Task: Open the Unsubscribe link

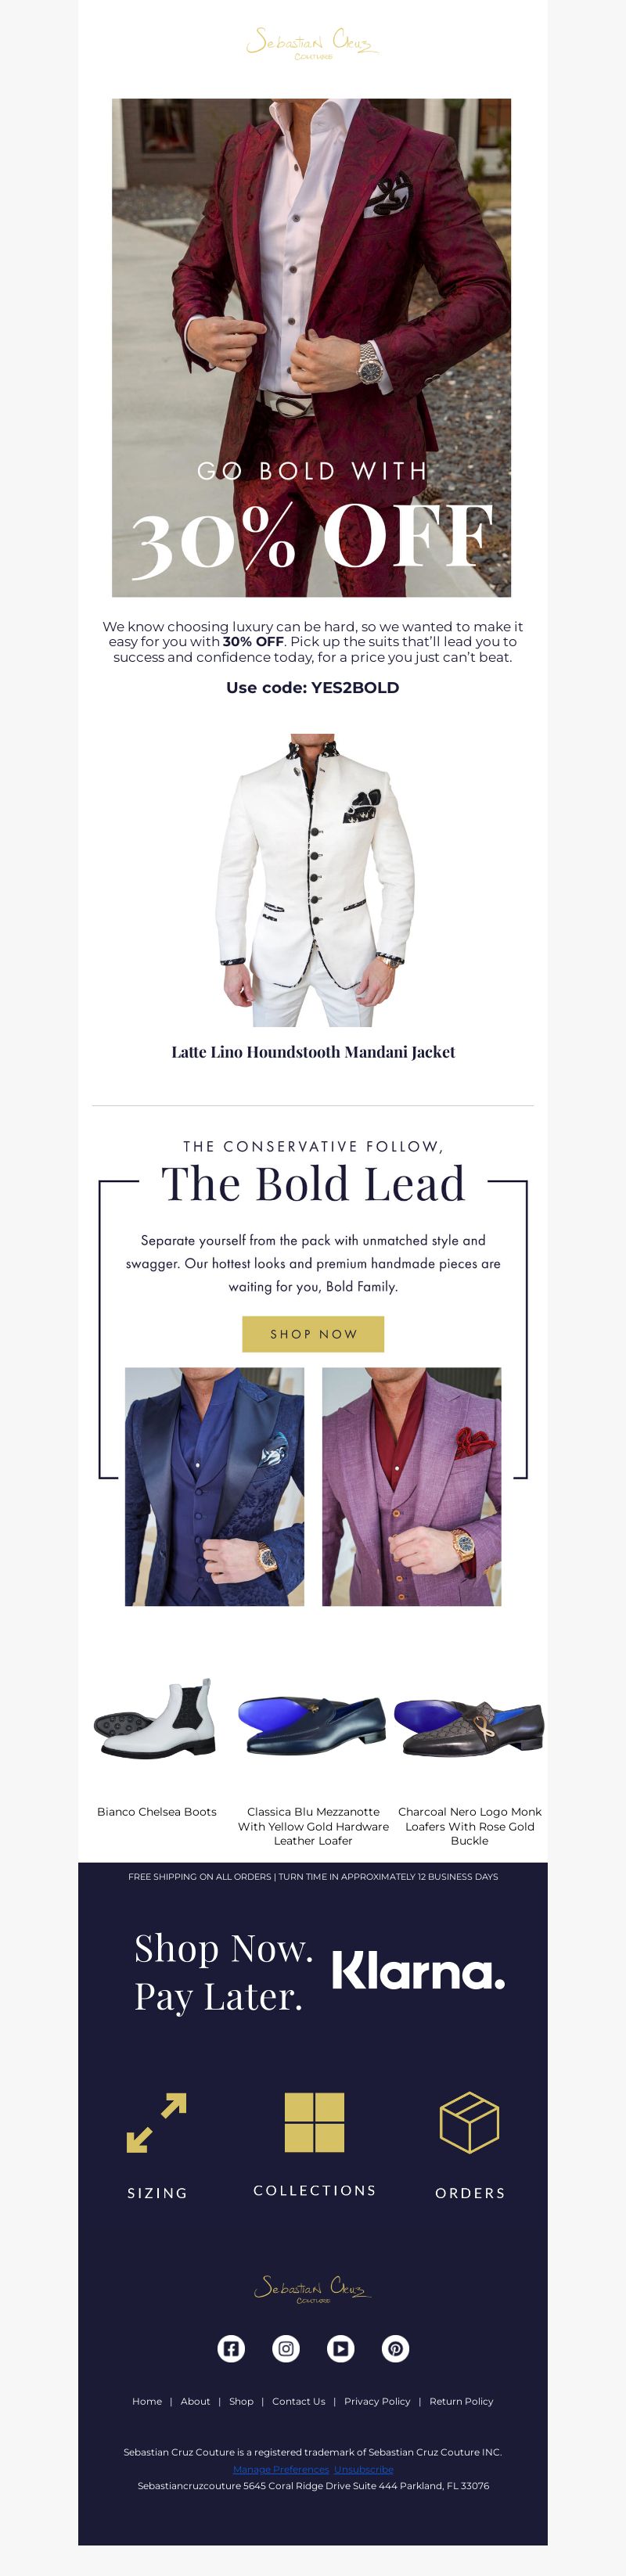Action: tap(364, 2469)
